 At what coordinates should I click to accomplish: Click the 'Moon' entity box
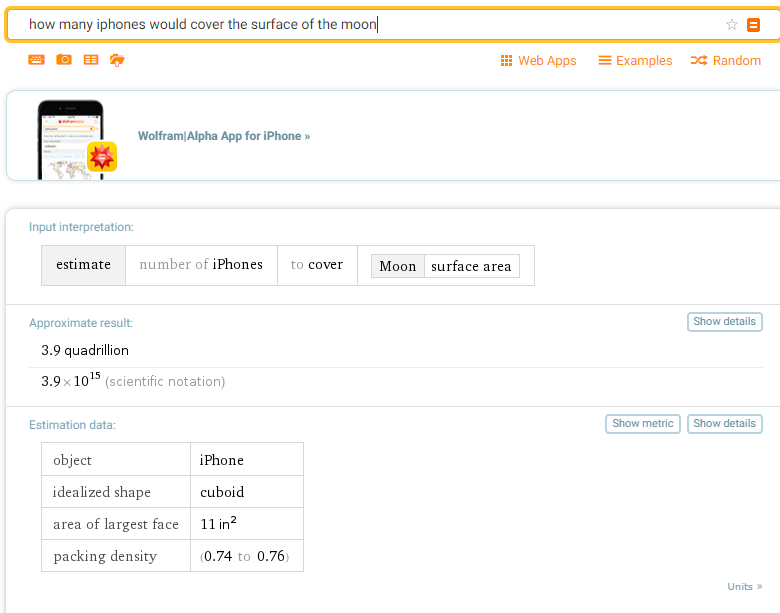[397, 266]
